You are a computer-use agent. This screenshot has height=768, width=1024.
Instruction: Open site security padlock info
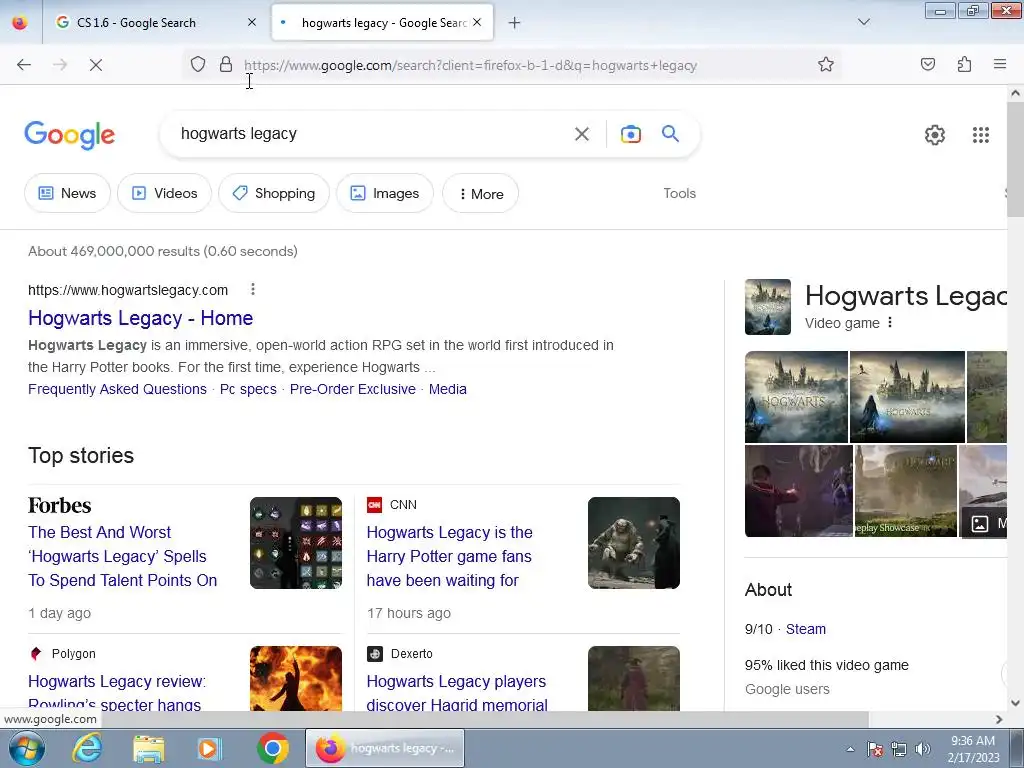[226, 65]
